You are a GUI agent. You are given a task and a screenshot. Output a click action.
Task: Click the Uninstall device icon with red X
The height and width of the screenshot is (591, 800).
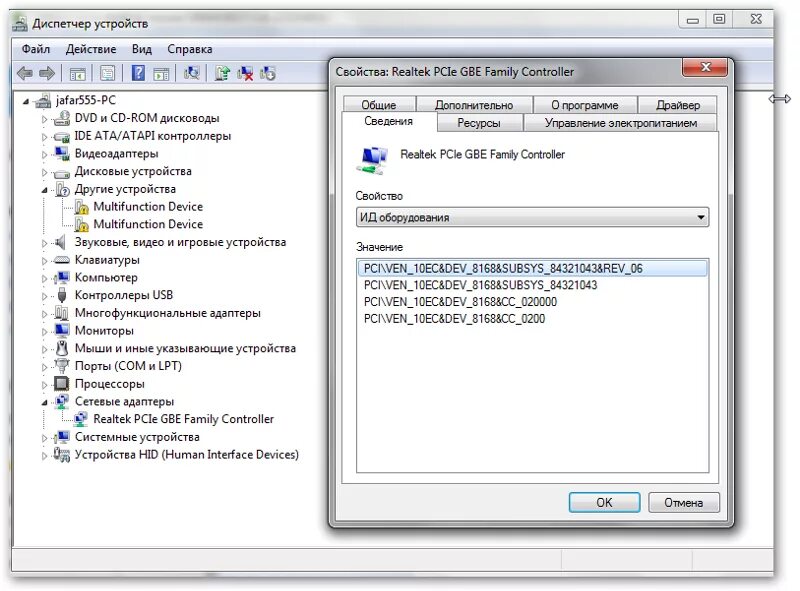coord(245,73)
